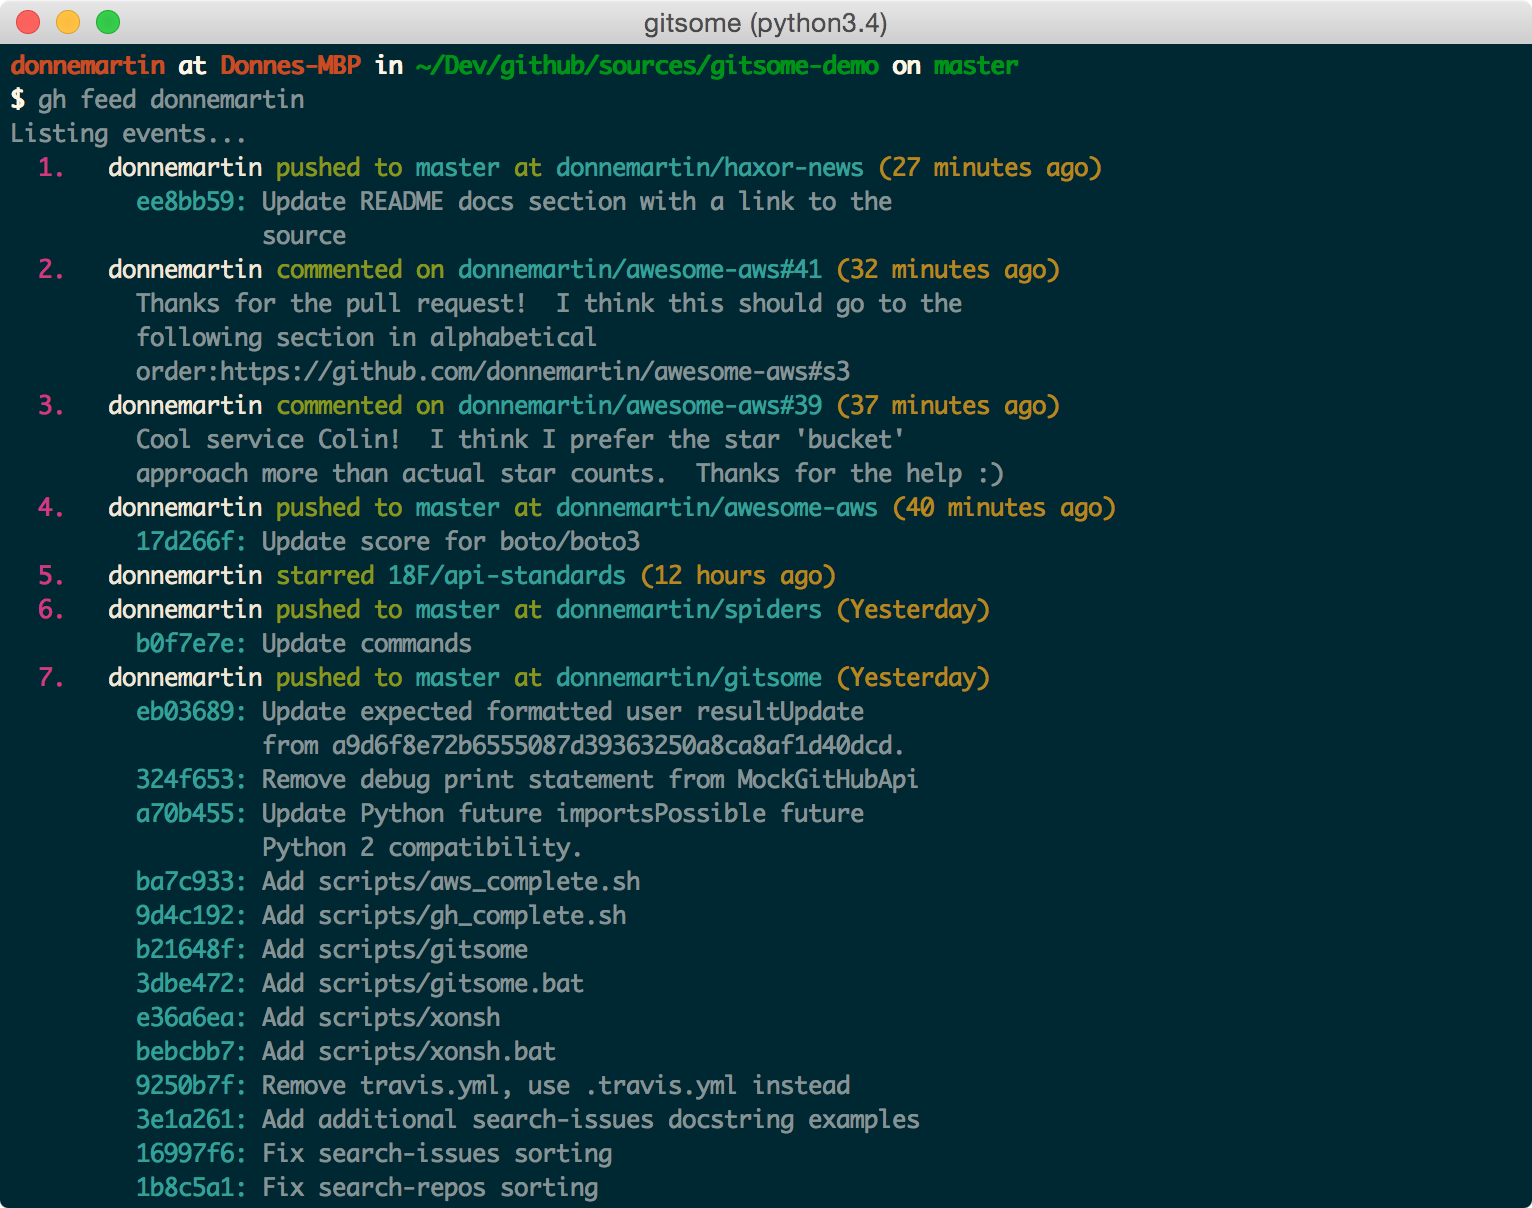The width and height of the screenshot is (1532, 1208).
Task: Click the green maximize window button
Action: (x=108, y=22)
